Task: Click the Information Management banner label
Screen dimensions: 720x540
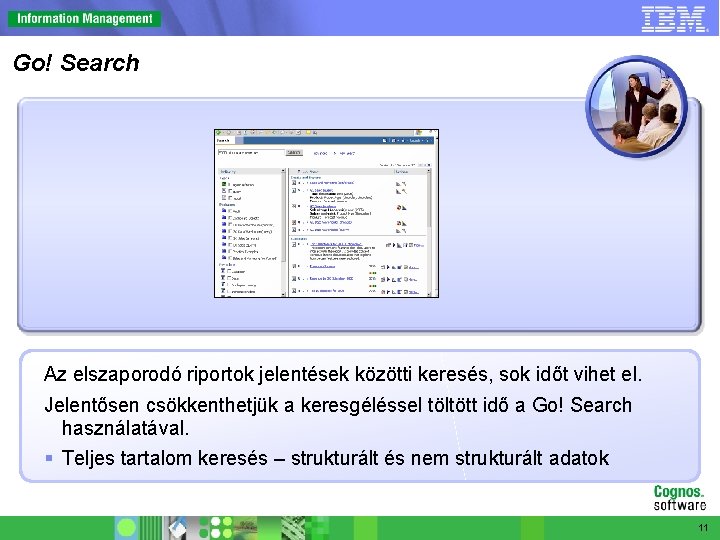Action: (84, 19)
